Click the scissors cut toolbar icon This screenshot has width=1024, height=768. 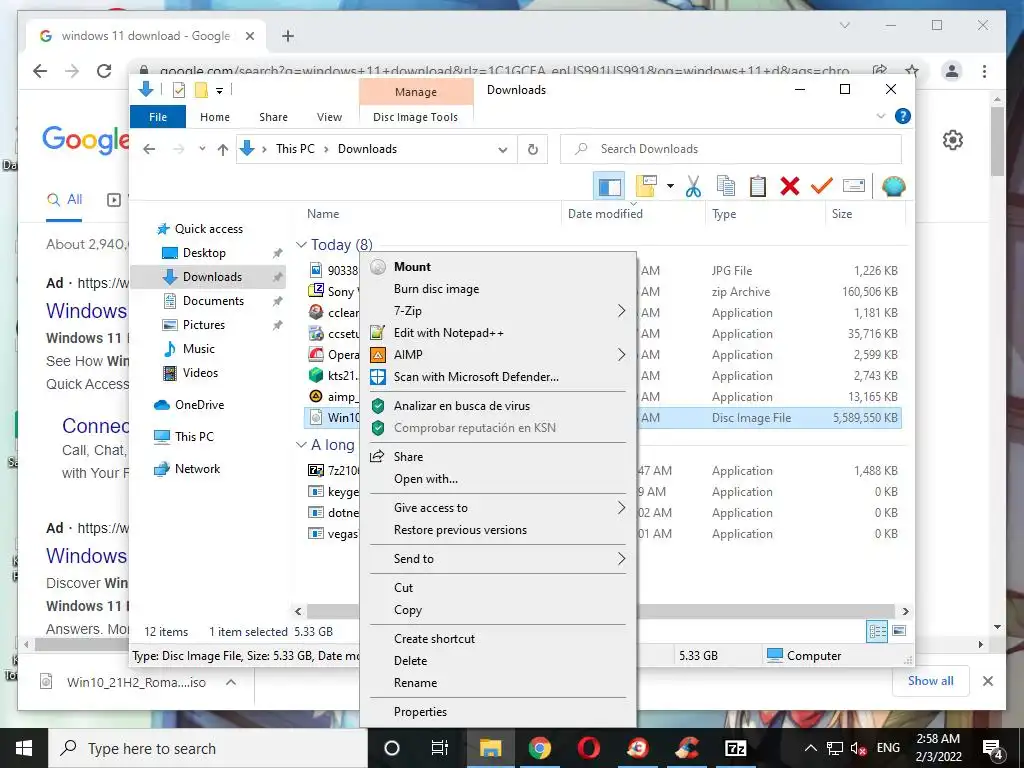click(693, 187)
